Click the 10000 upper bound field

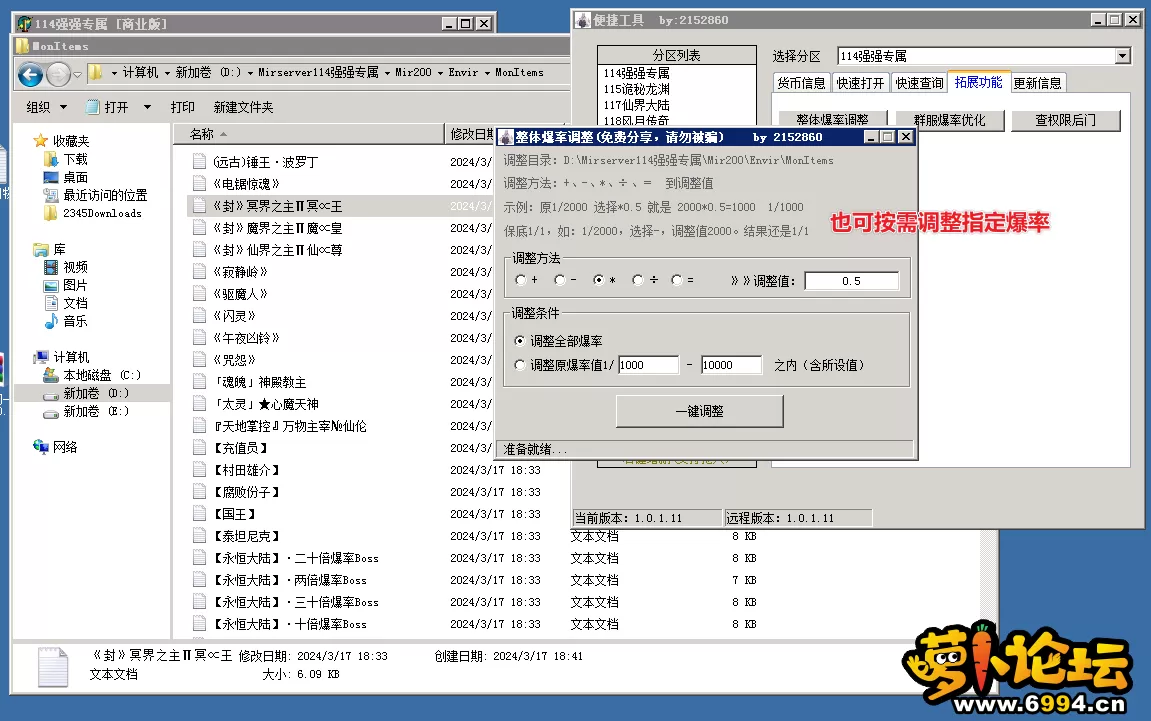[x=731, y=365]
